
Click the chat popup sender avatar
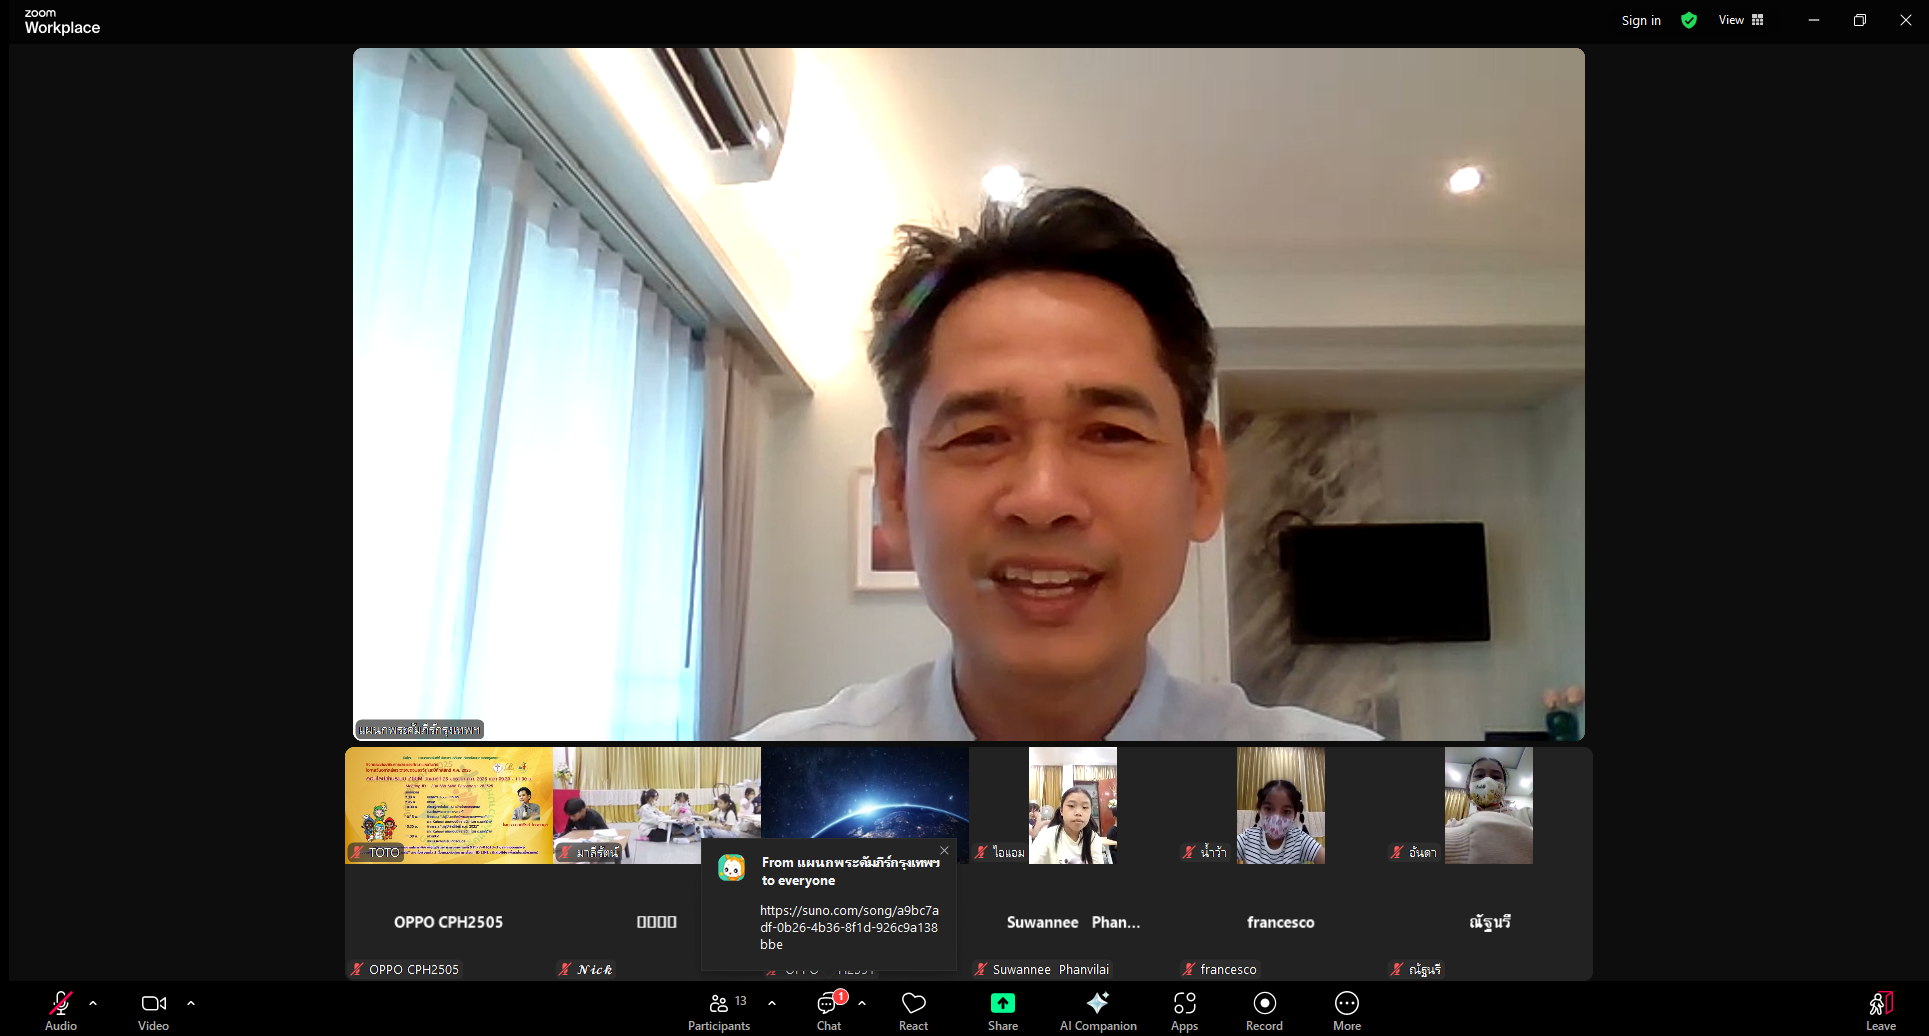732,868
